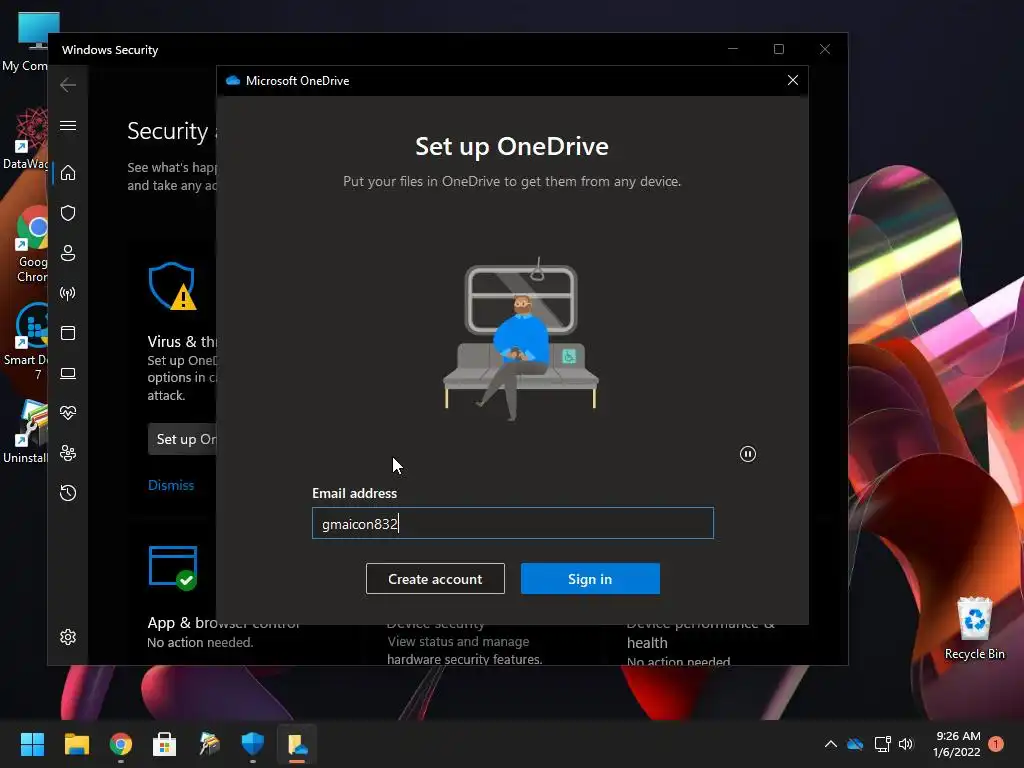Open Windows Security settings gear
This screenshot has height=768, width=1024.
(x=68, y=637)
